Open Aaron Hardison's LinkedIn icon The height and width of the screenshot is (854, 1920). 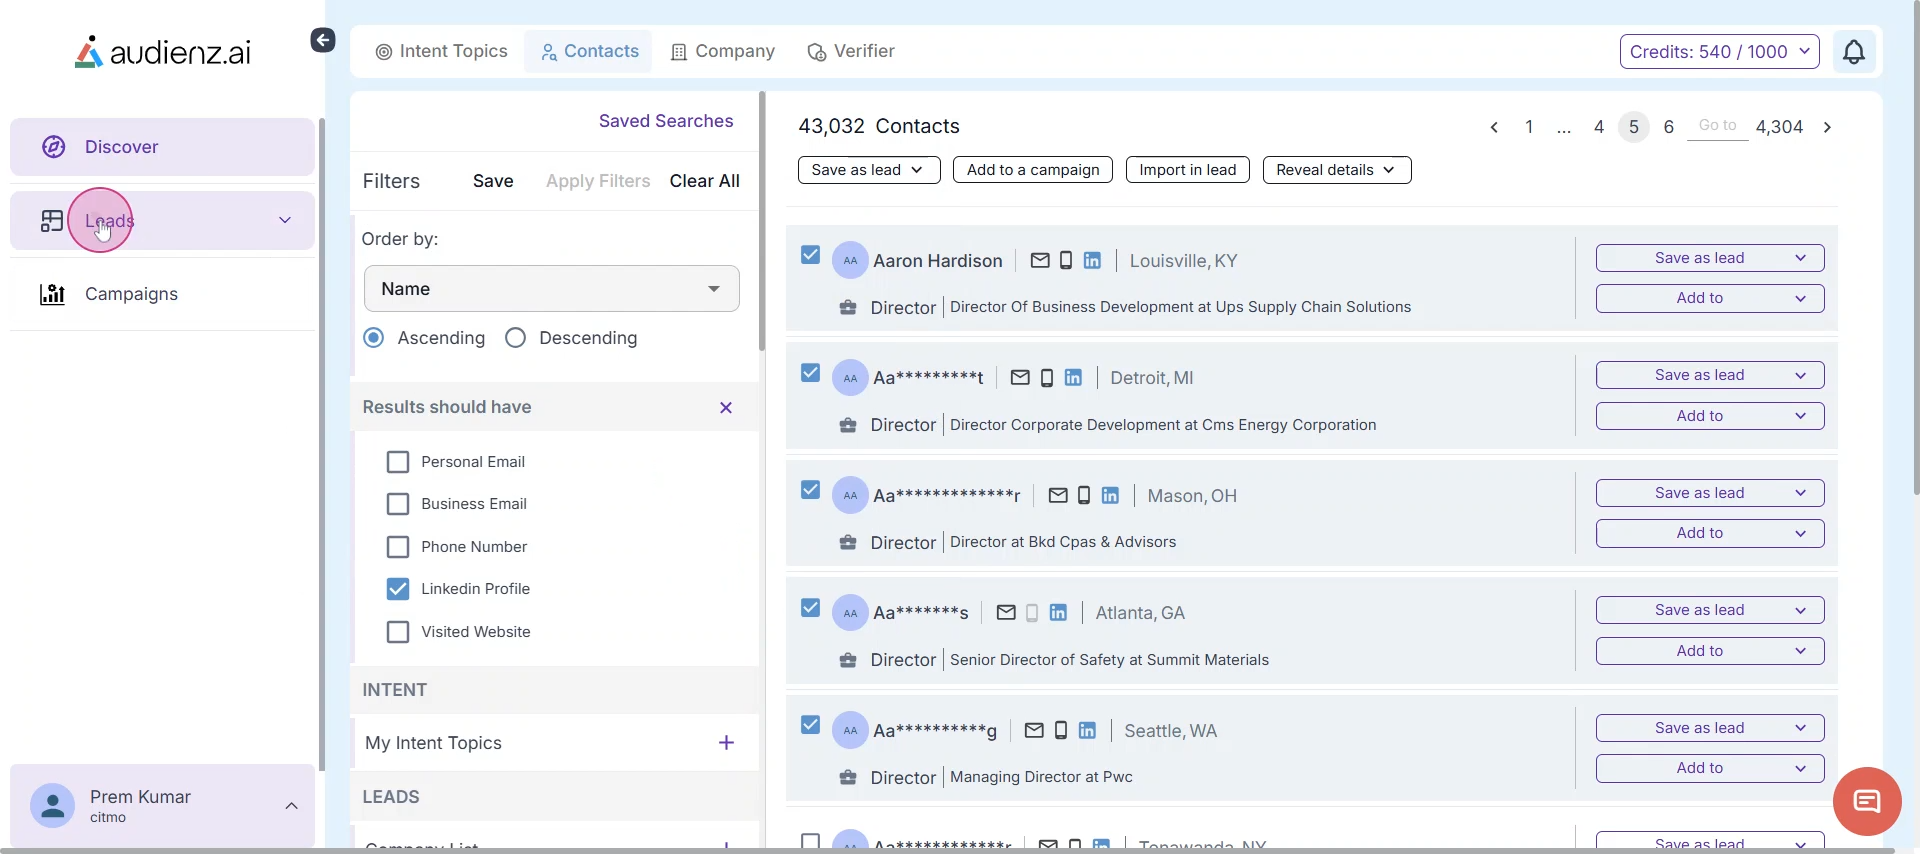pyautogui.click(x=1092, y=261)
